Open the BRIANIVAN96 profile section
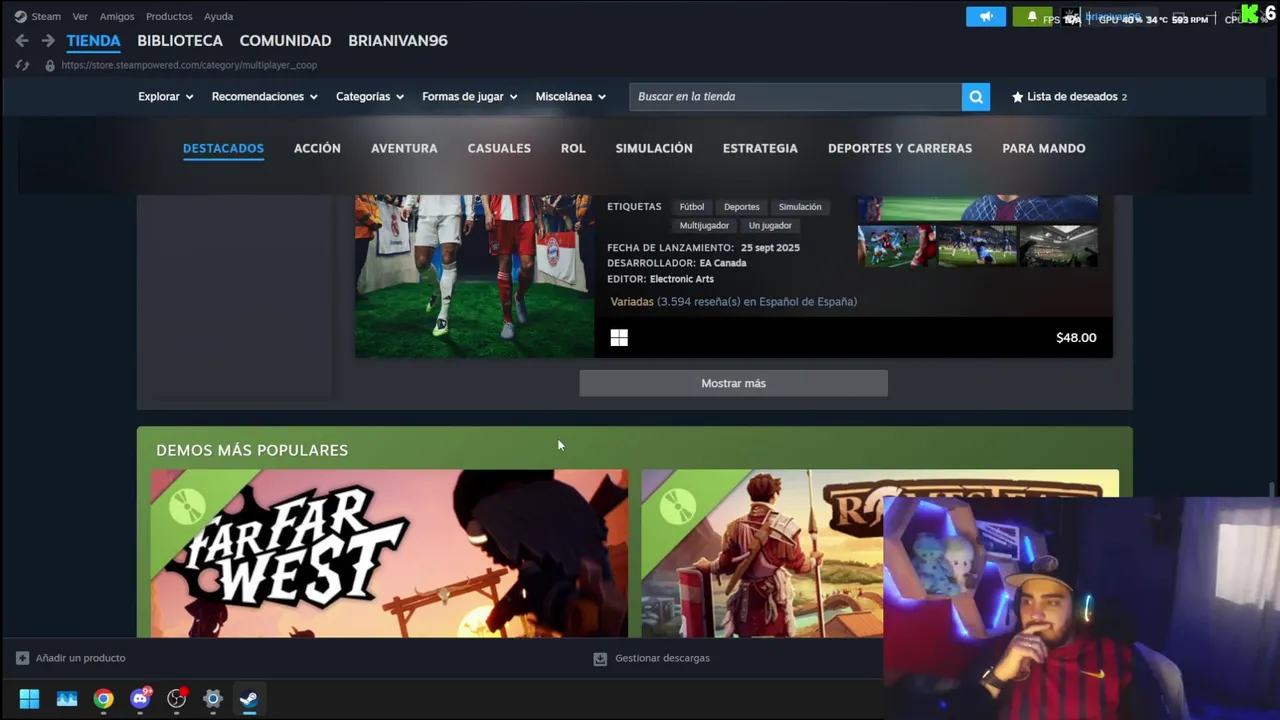The height and width of the screenshot is (720, 1280). pos(398,41)
